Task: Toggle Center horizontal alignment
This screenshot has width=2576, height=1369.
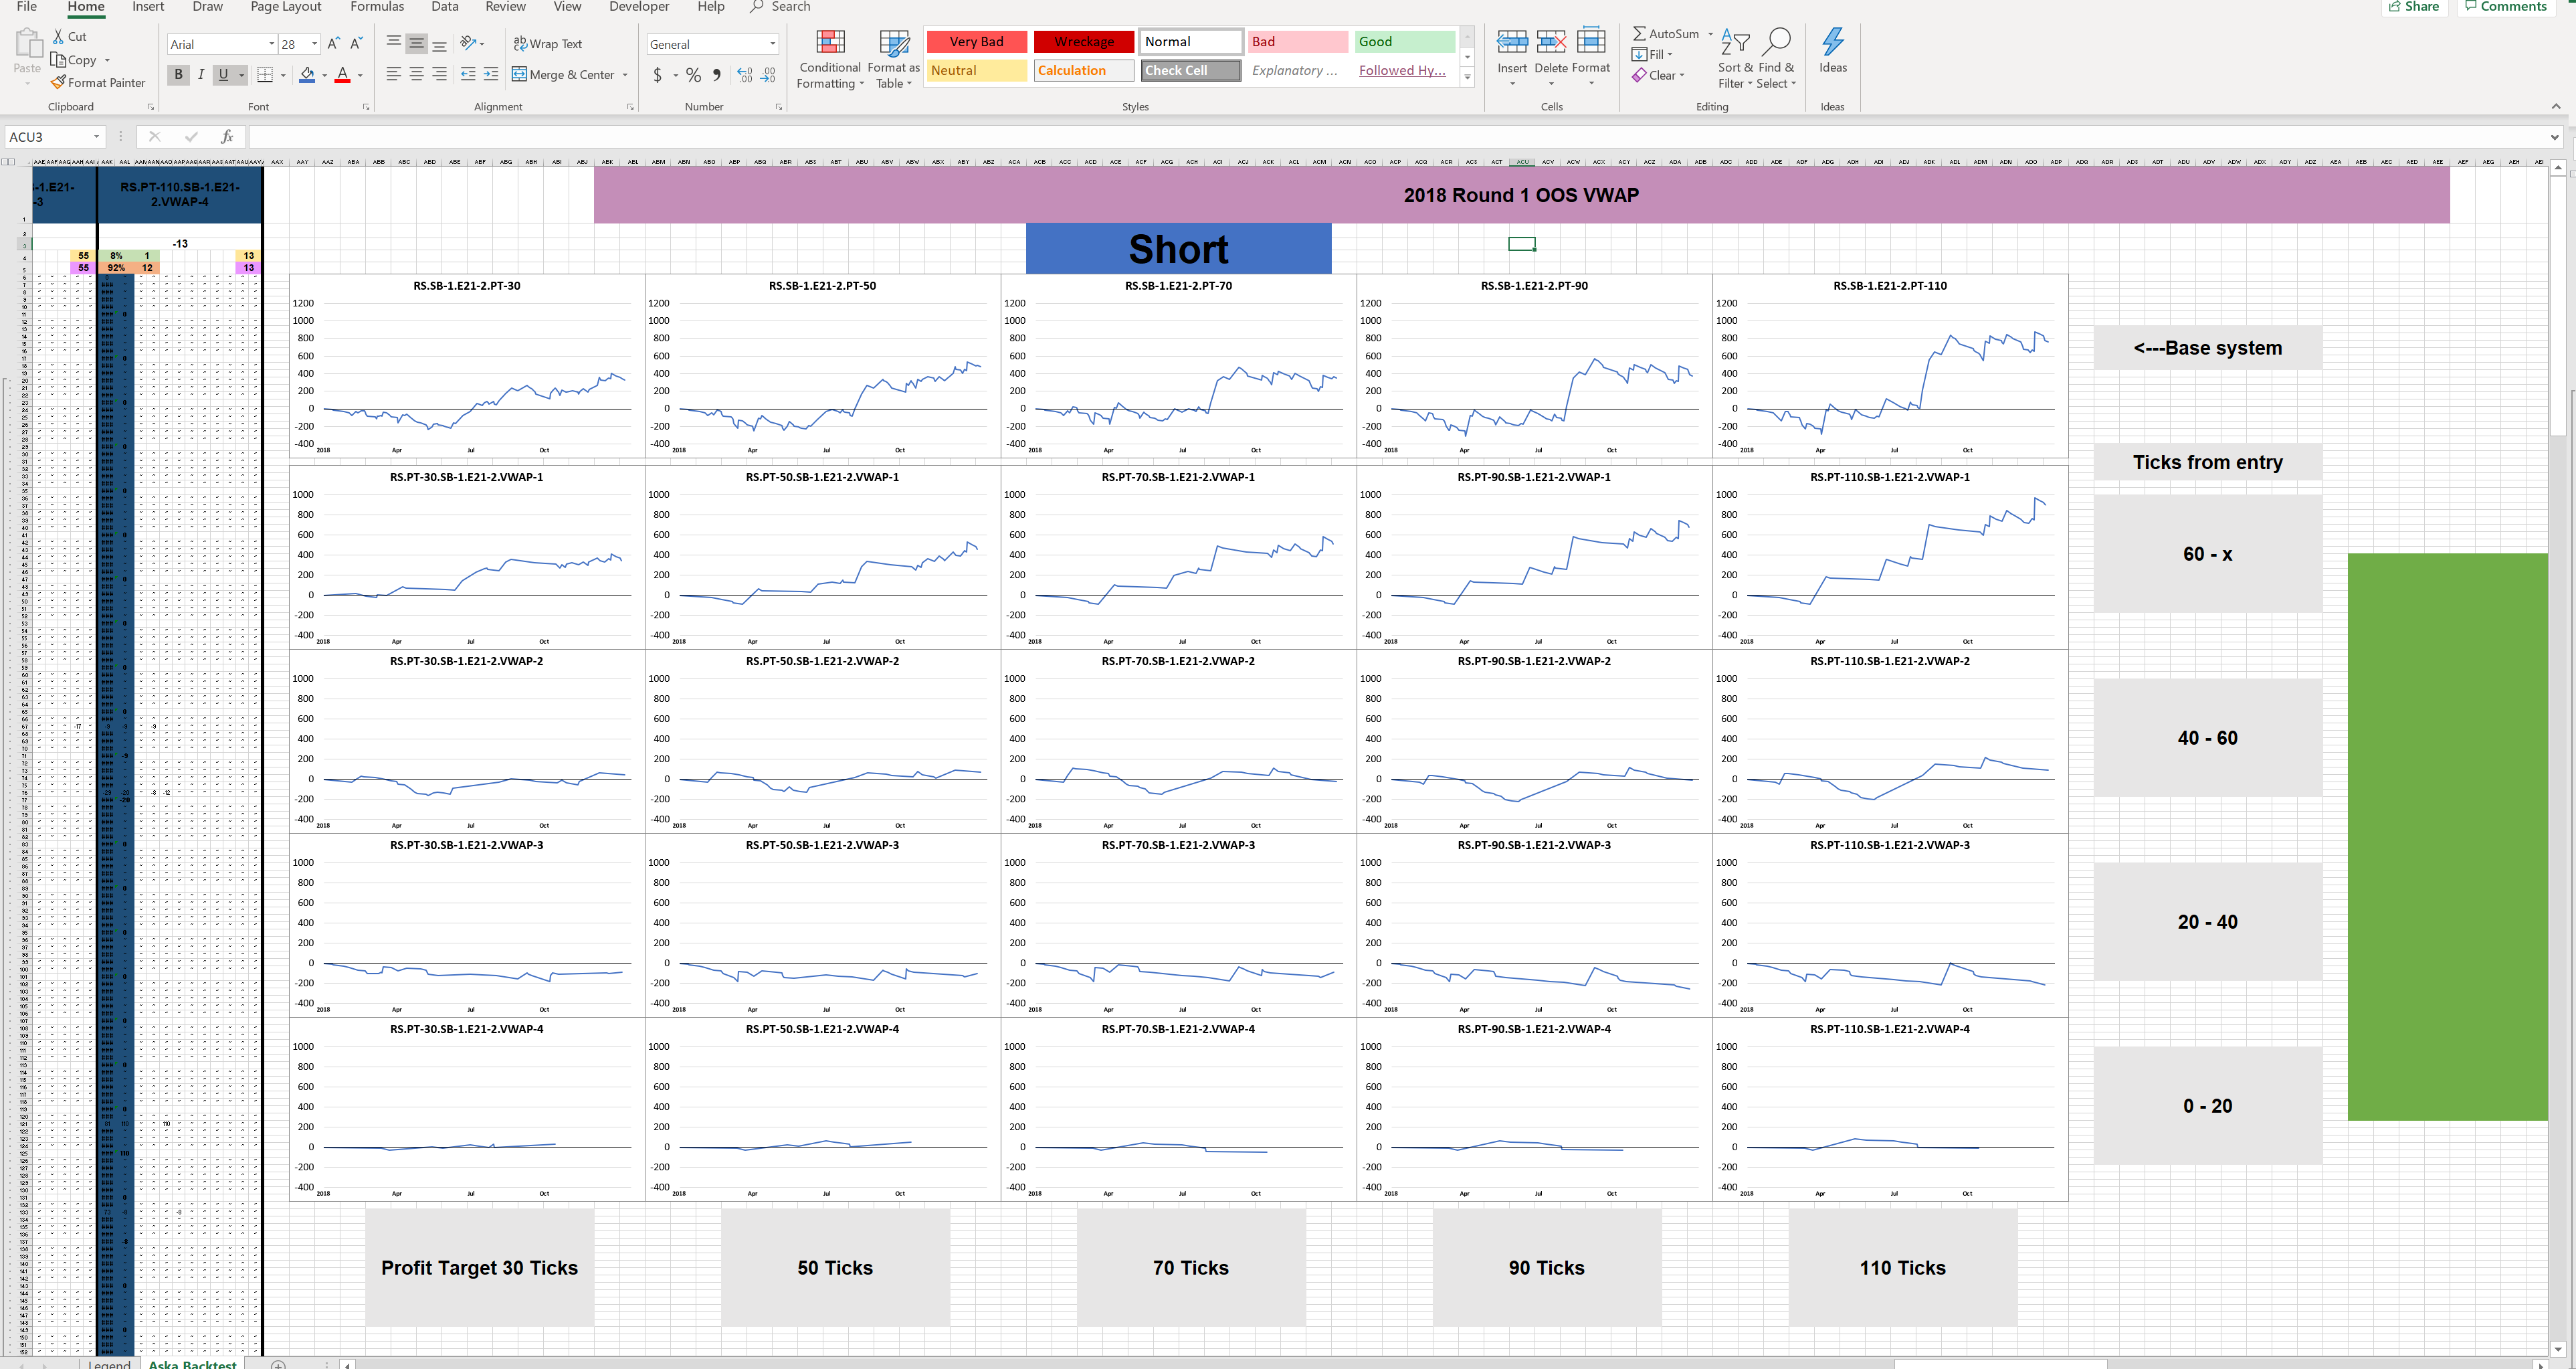Action: coord(416,75)
